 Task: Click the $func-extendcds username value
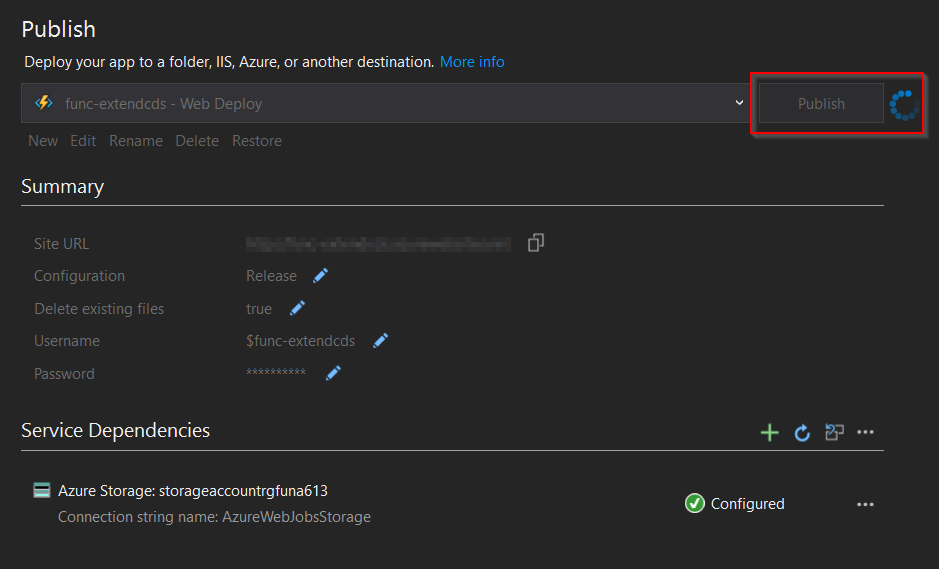point(301,341)
